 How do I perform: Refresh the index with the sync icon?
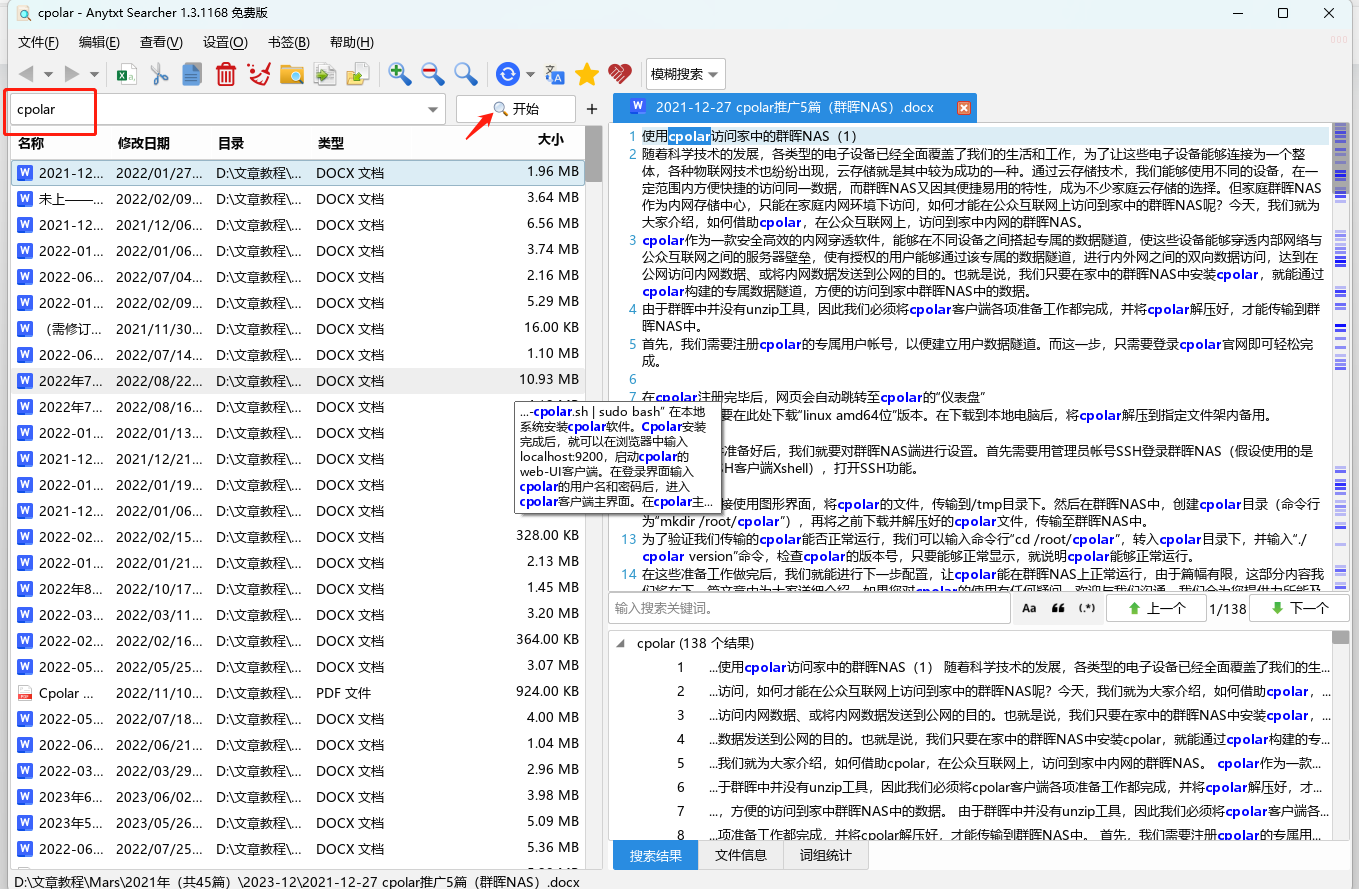(507, 73)
